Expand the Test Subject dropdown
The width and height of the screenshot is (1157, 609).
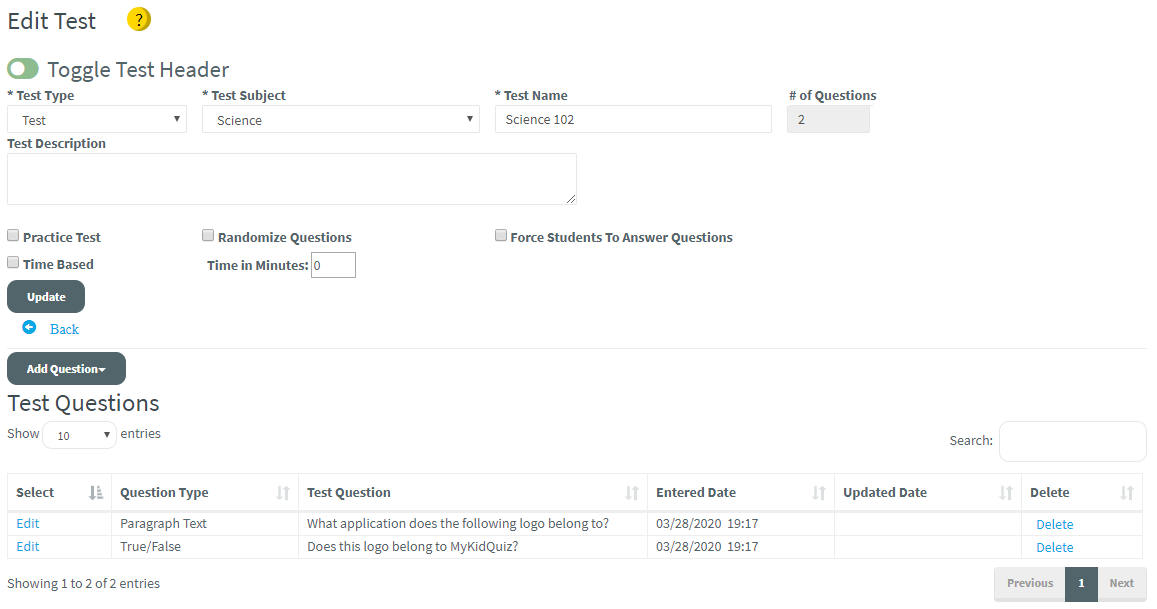pyautogui.click(x=341, y=119)
